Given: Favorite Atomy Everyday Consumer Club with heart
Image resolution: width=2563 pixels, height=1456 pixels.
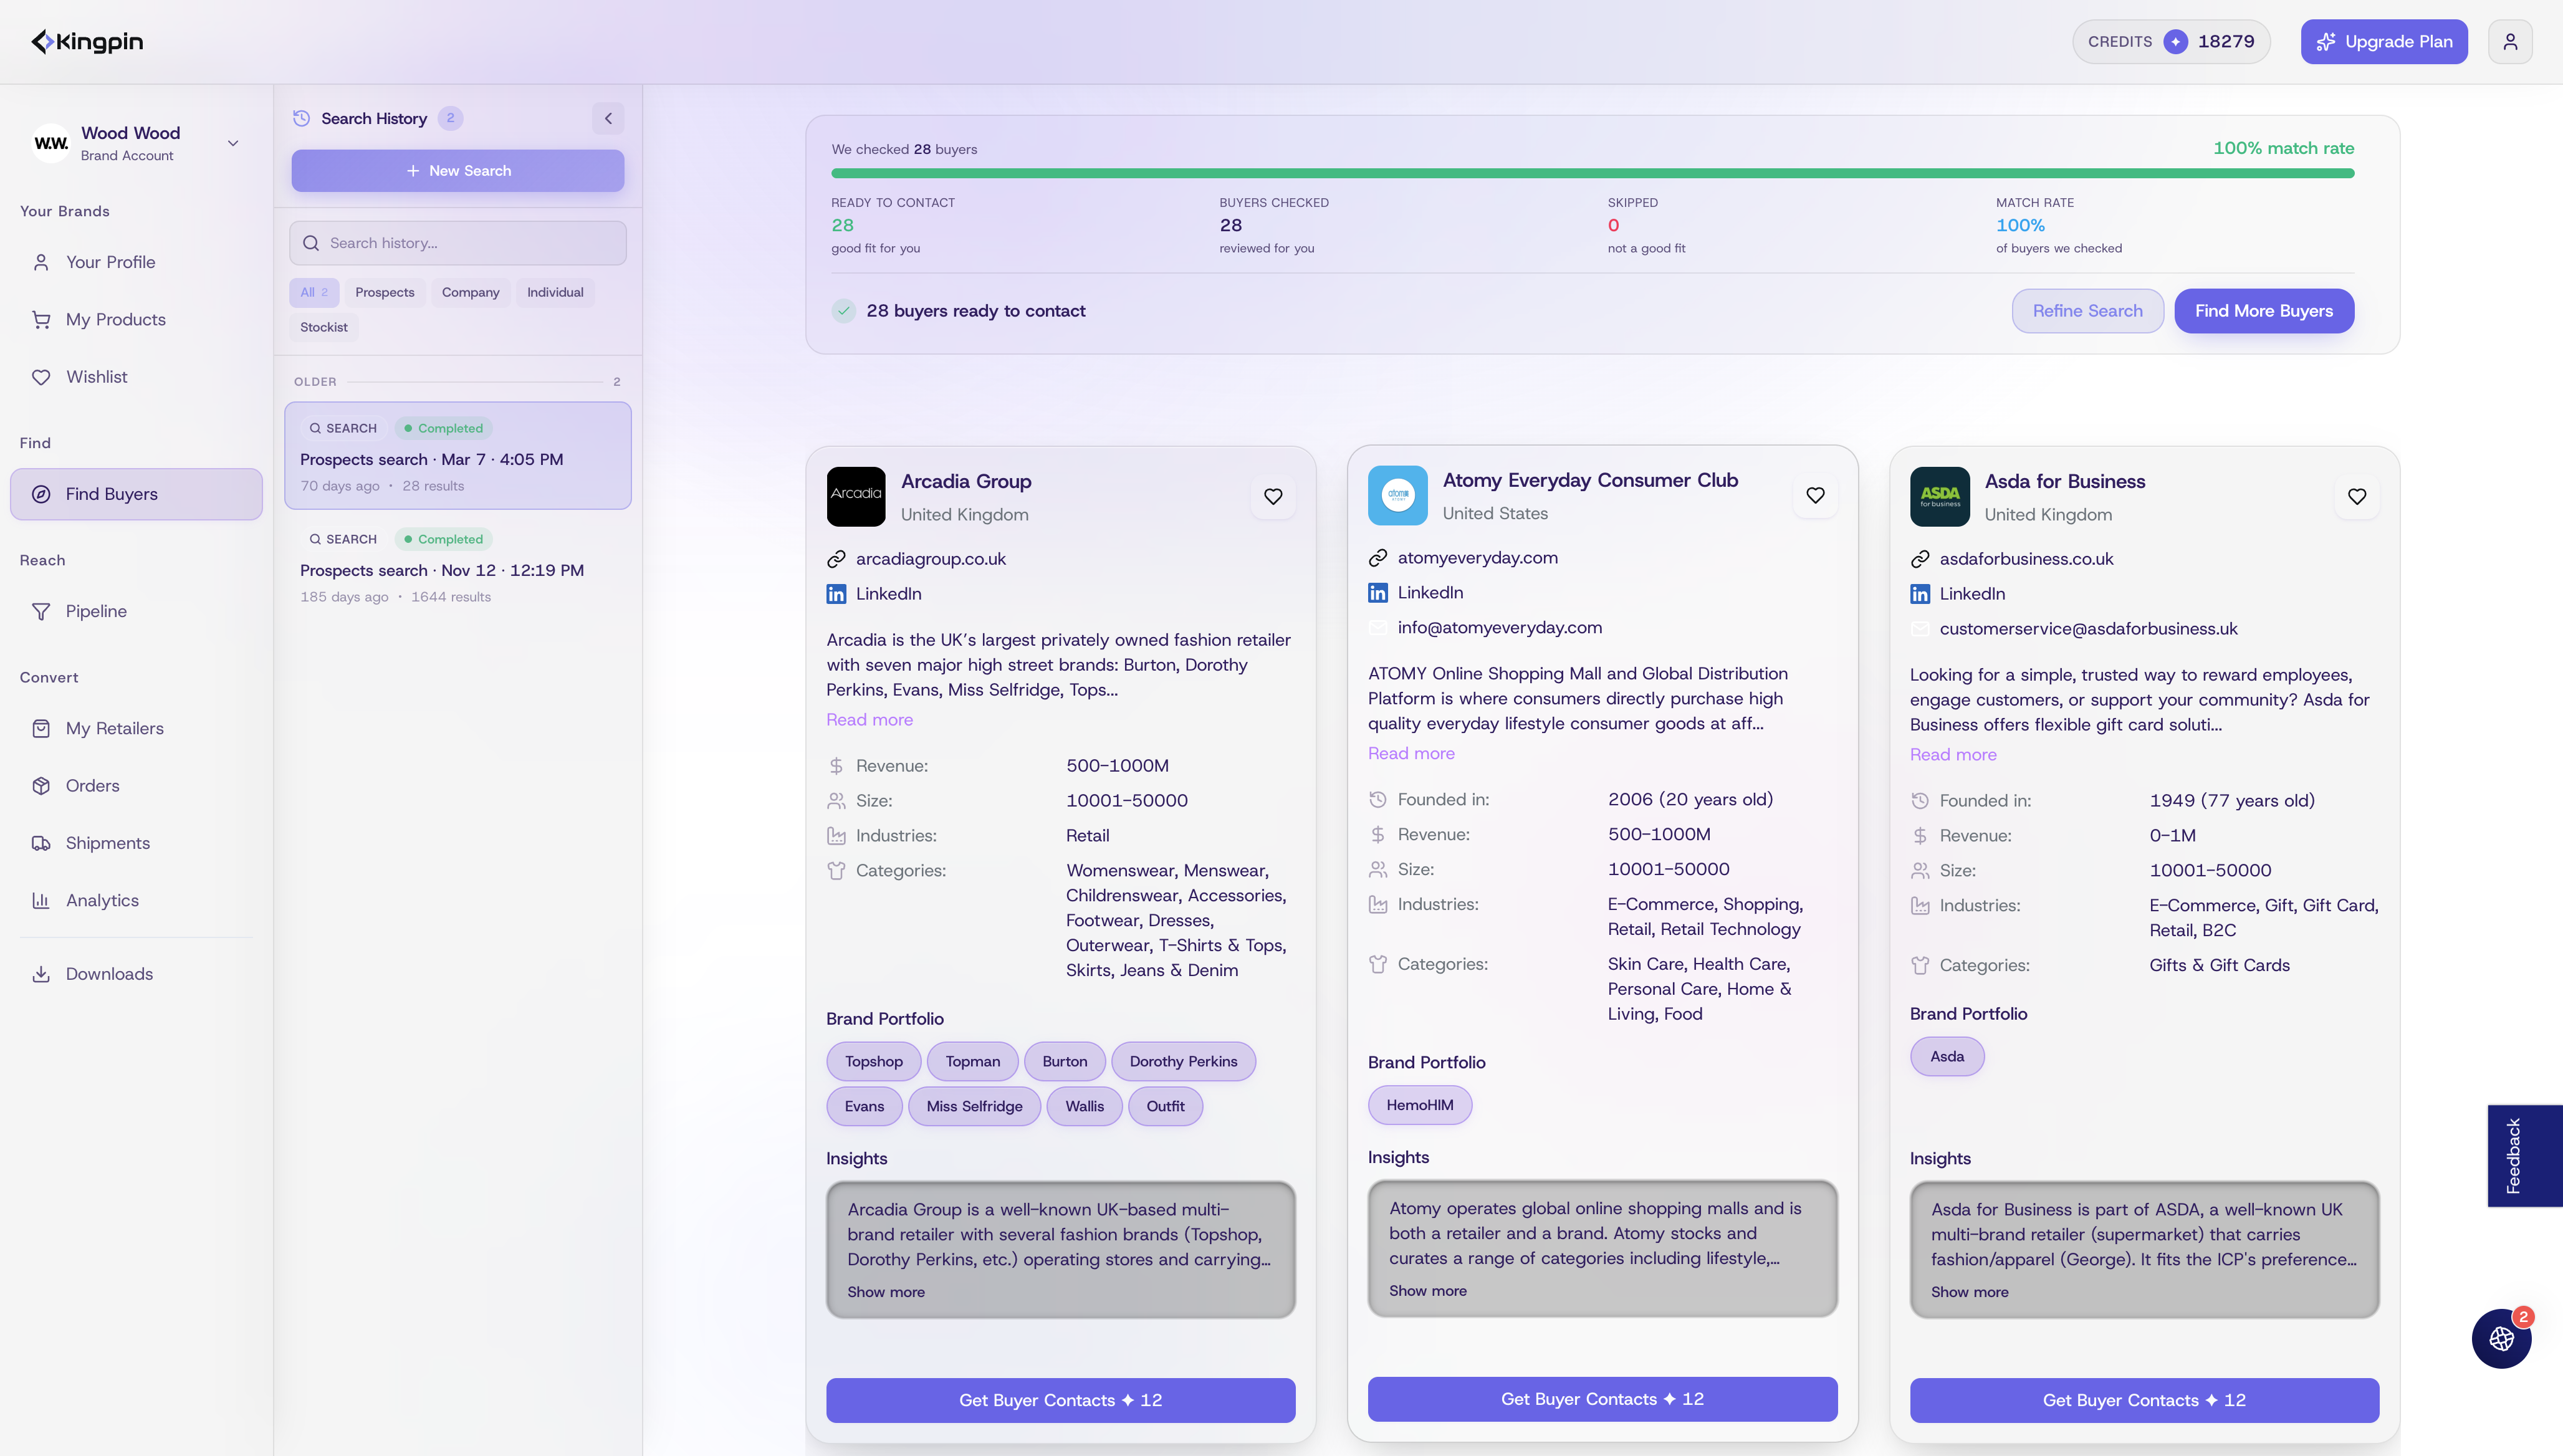Looking at the screenshot, I should pyautogui.click(x=1815, y=496).
